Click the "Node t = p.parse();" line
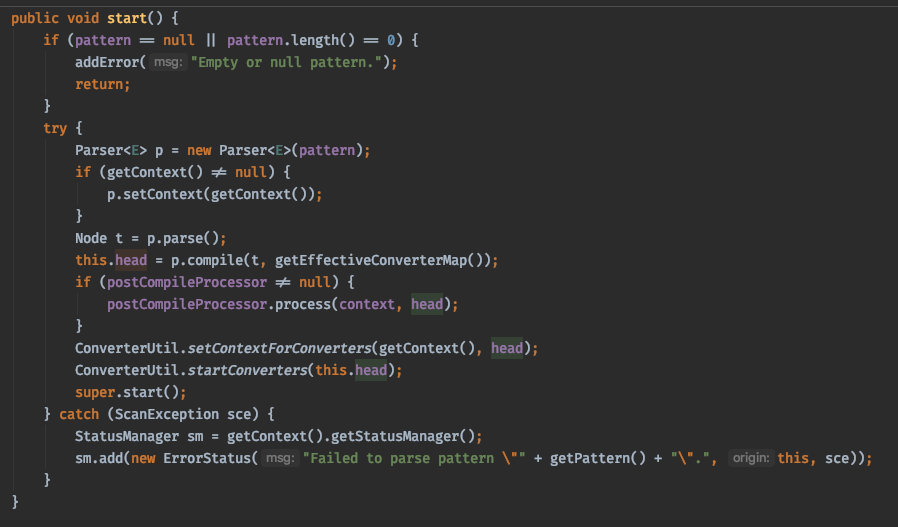Viewport: 898px width, 527px height. click(x=151, y=238)
